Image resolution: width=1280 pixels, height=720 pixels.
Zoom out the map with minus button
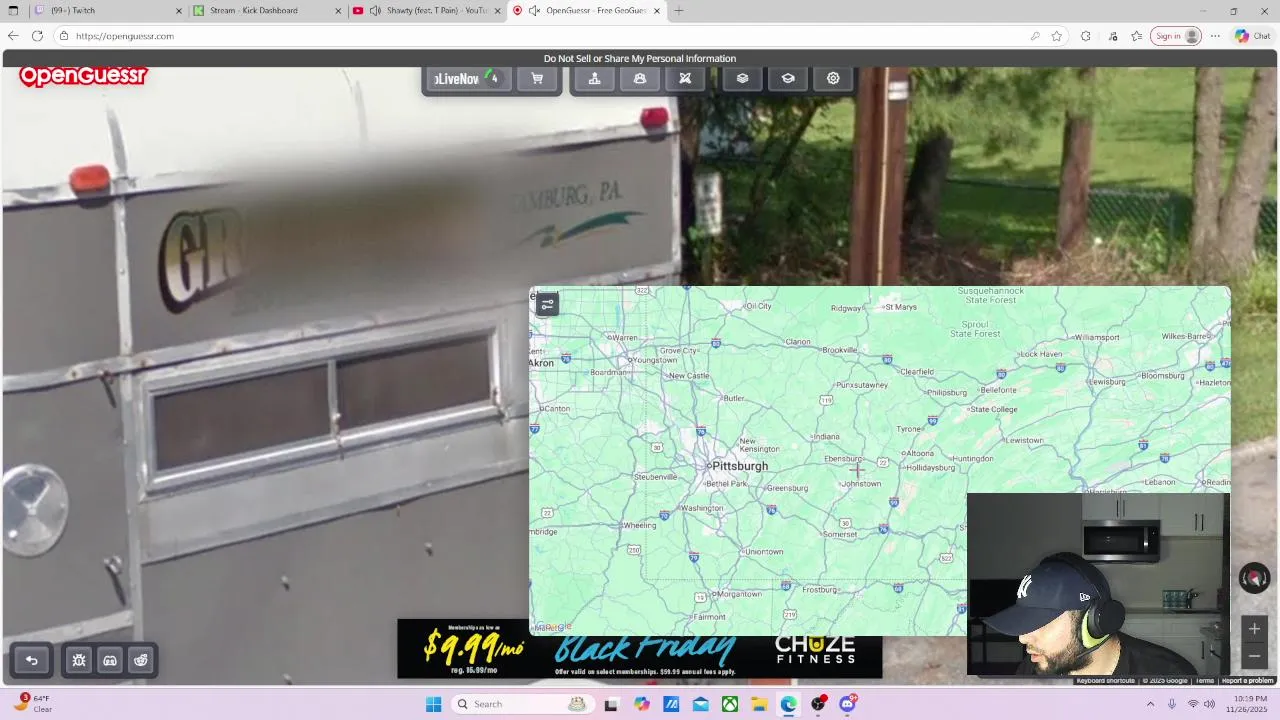[x=1254, y=656]
